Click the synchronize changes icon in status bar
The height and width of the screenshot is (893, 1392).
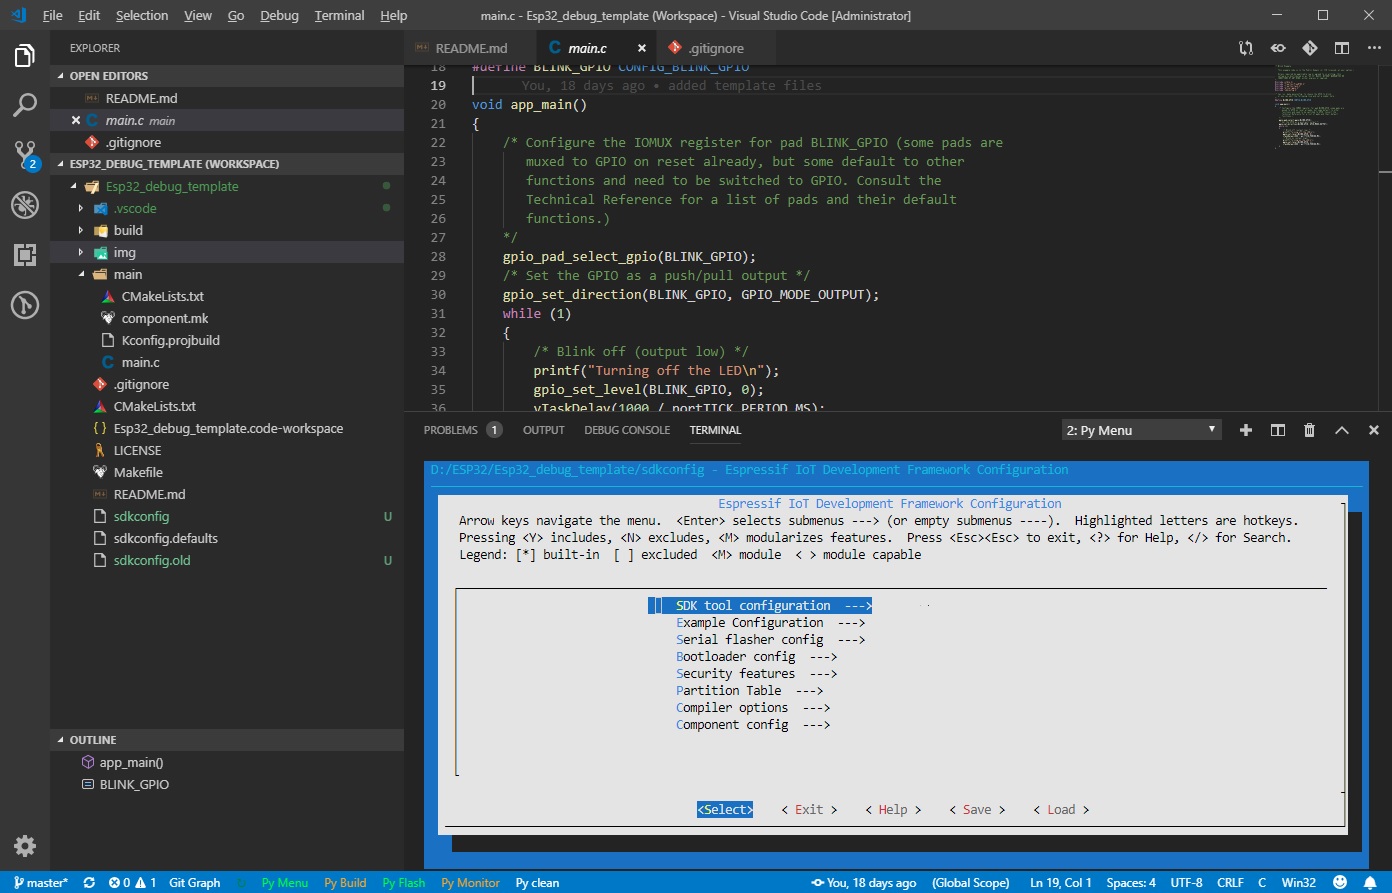coord(89,883)
